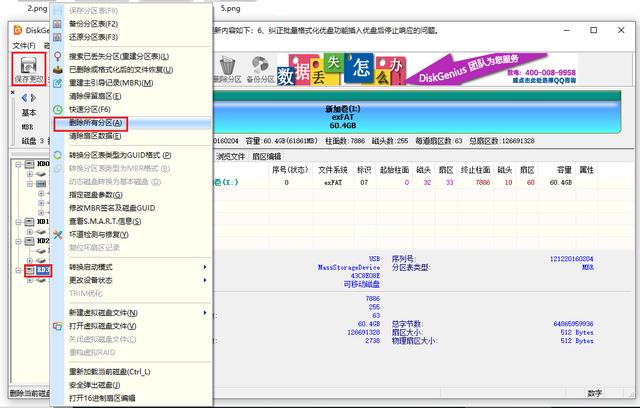This screenshot has height=408, width=640.
Task: Click the magnifier icon beside 搜索已丢失分区
Action: [x=58, y=56]
